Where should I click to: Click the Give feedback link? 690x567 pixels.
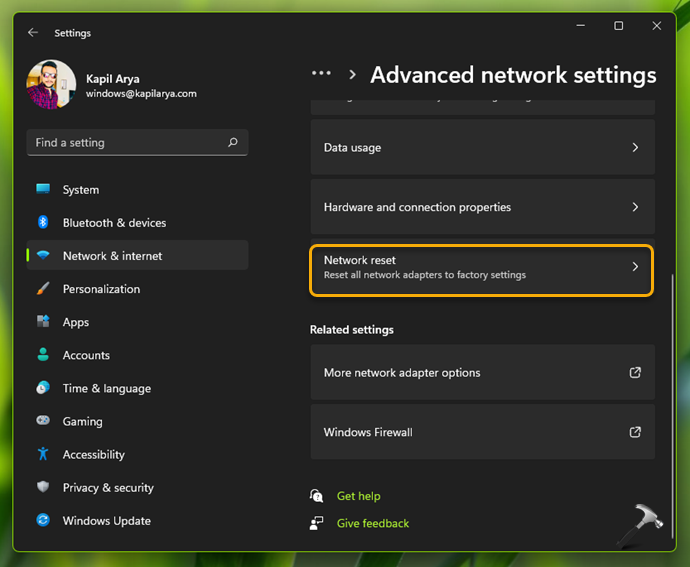pyautogui.click(x=373, y=523)
